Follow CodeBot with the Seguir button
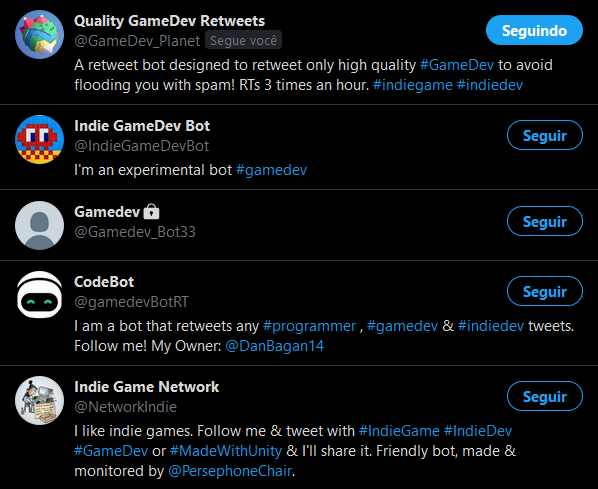Viewport: 598px width, 489px height. tap(545, 291)
